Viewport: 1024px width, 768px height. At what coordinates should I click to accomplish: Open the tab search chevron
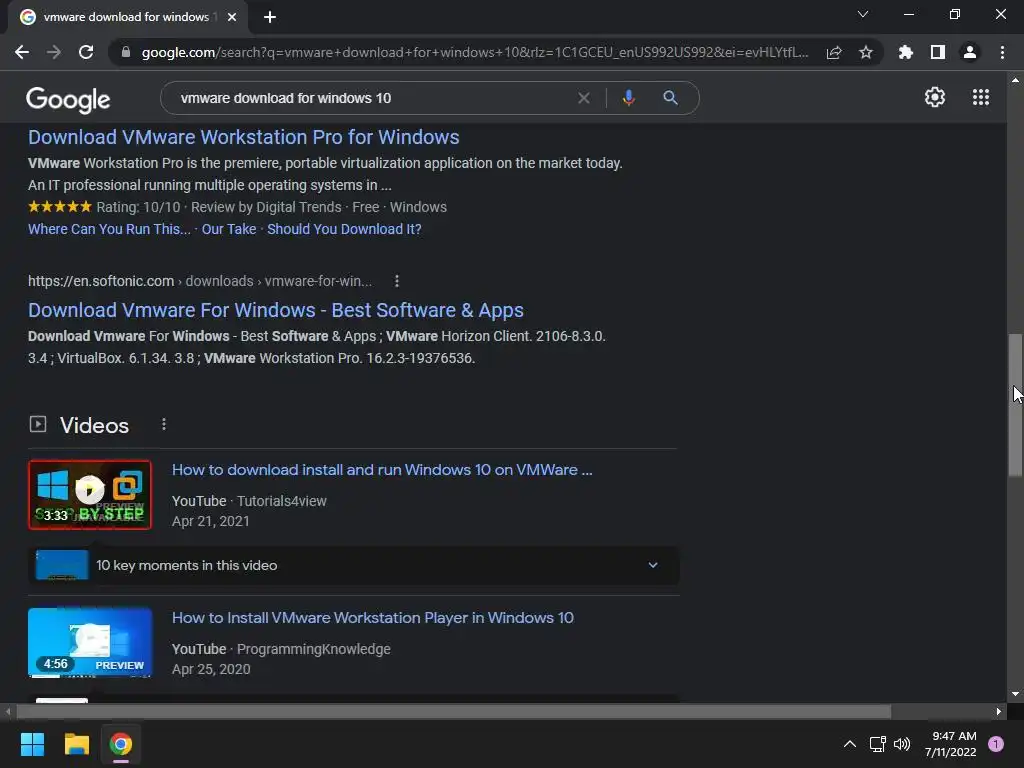click(x=863, y=14)
